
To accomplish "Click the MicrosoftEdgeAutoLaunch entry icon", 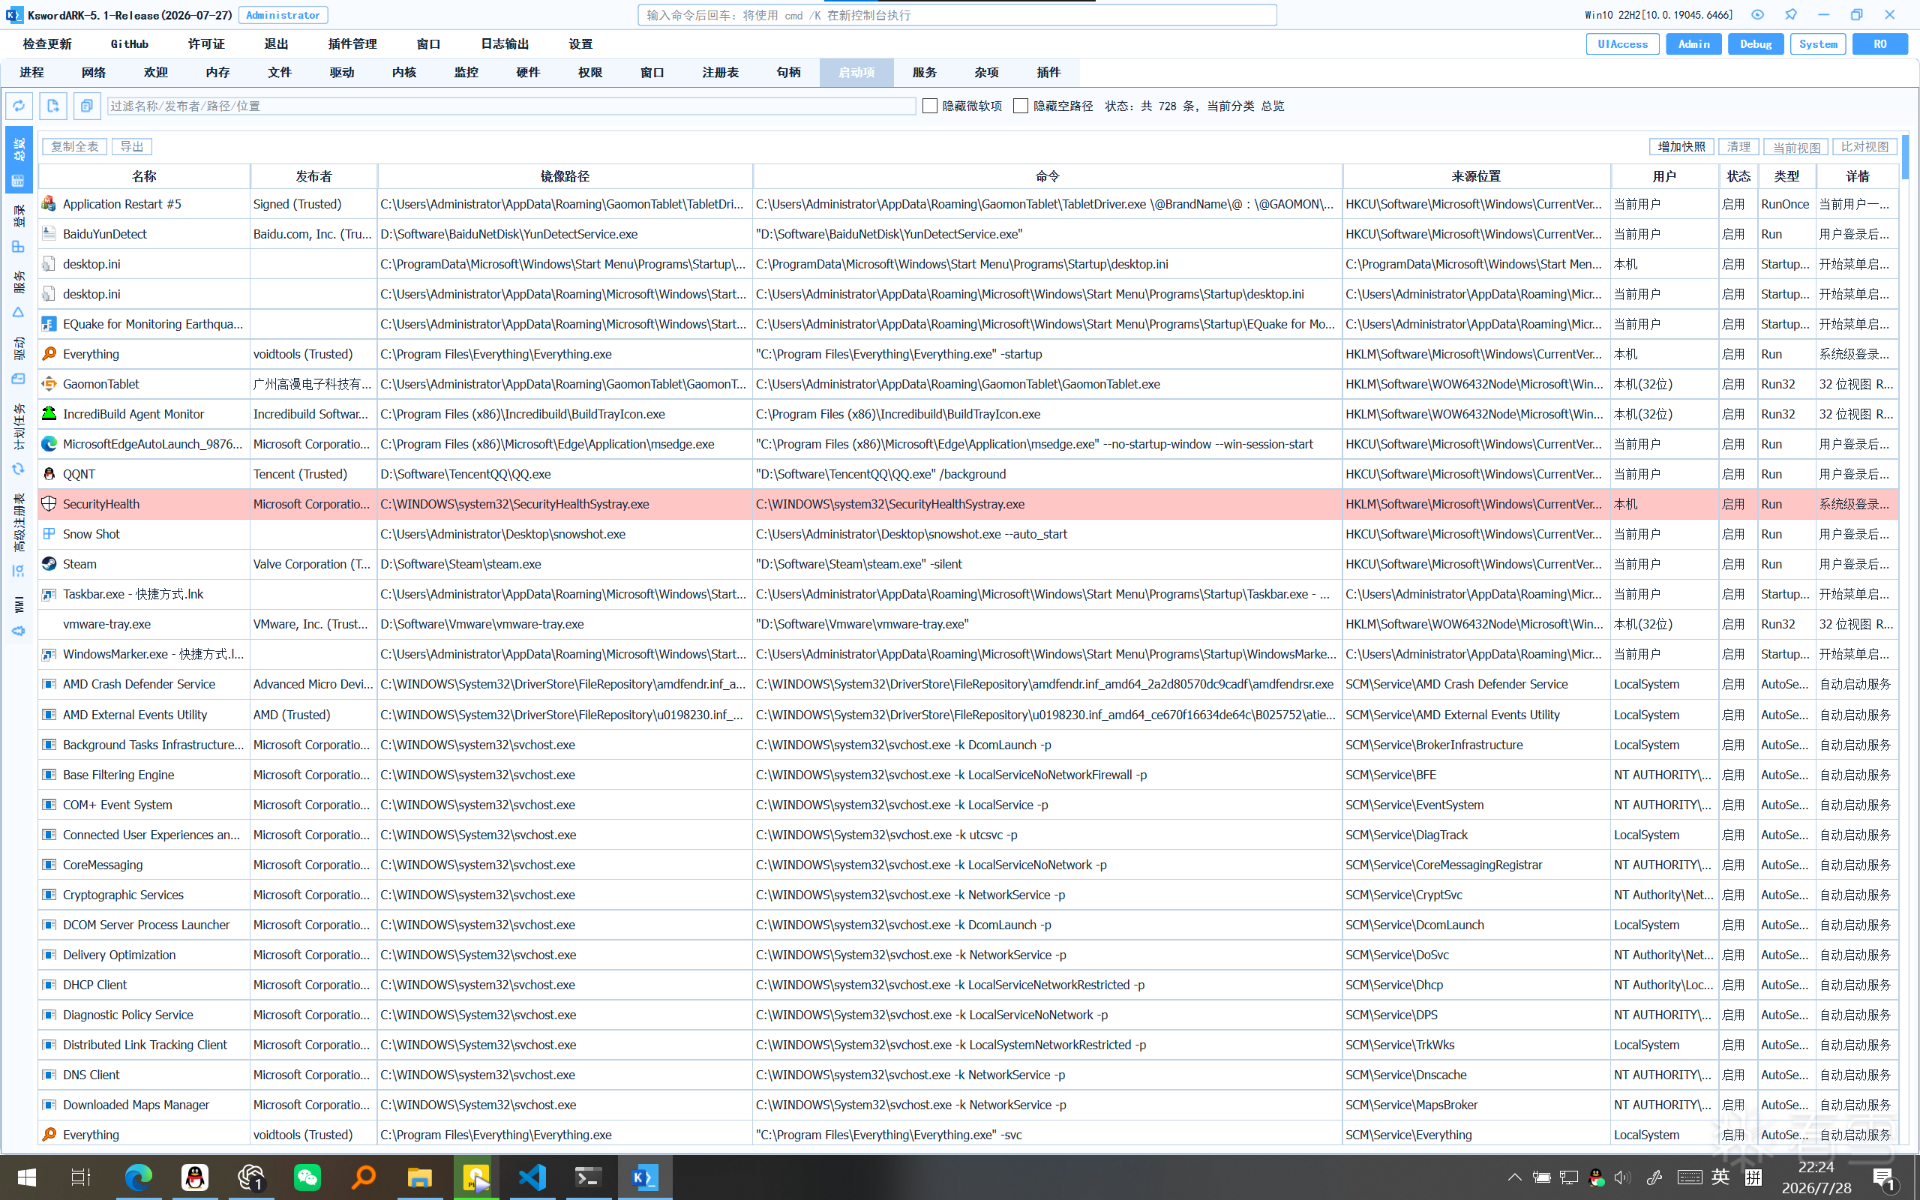I will [49, 444].
